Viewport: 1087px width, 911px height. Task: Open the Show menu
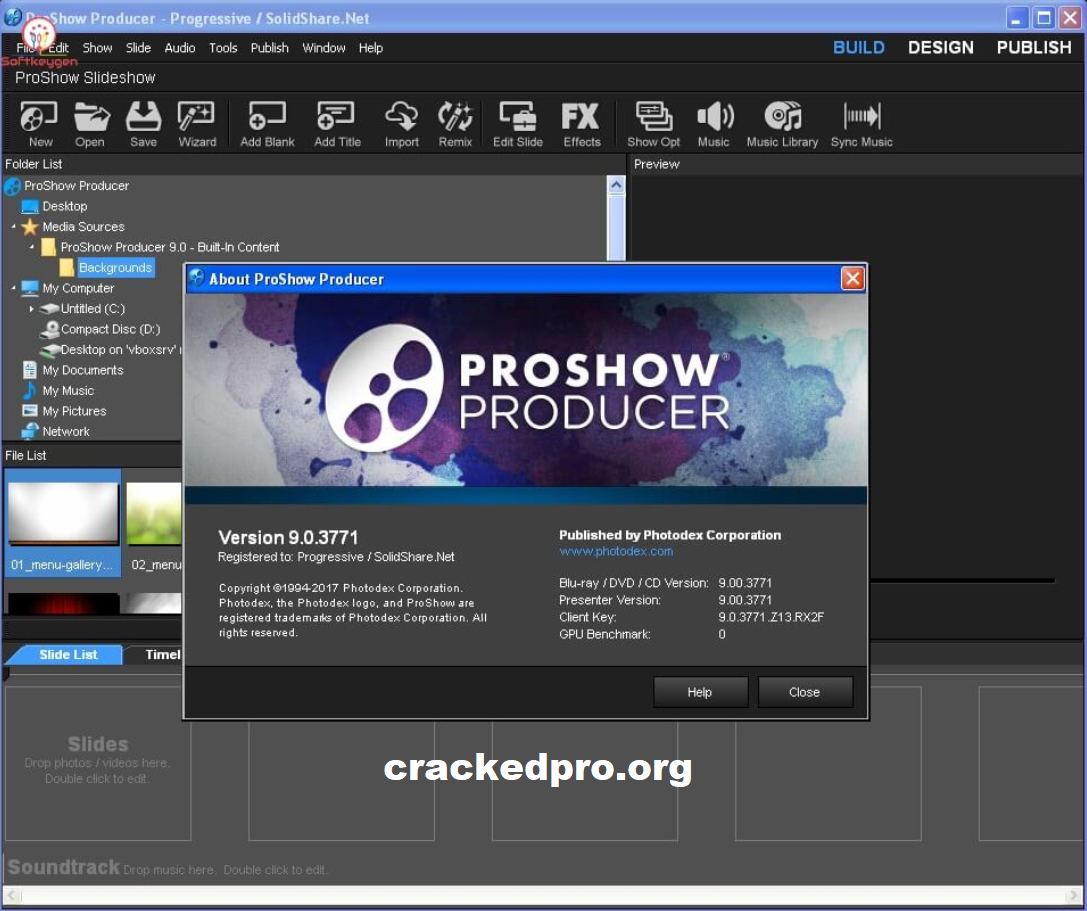97,48
